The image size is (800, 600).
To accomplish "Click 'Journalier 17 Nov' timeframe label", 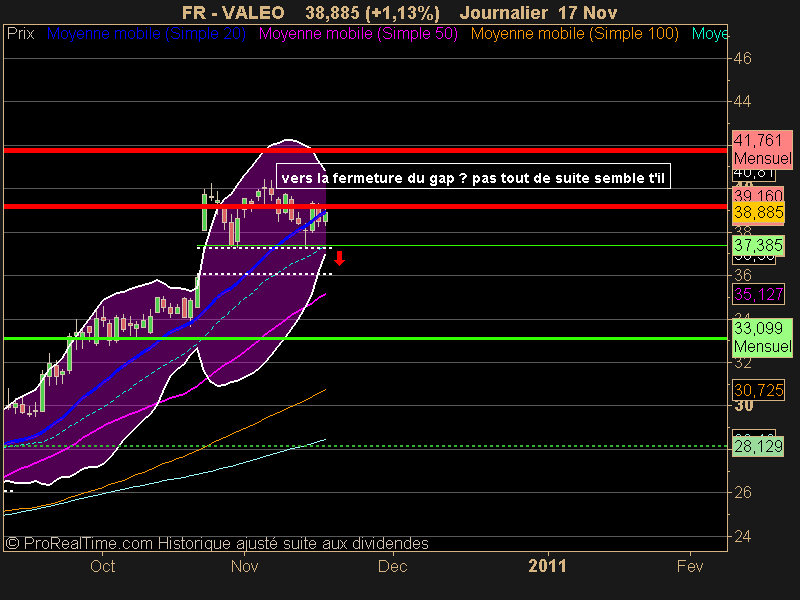I will 538,12.
